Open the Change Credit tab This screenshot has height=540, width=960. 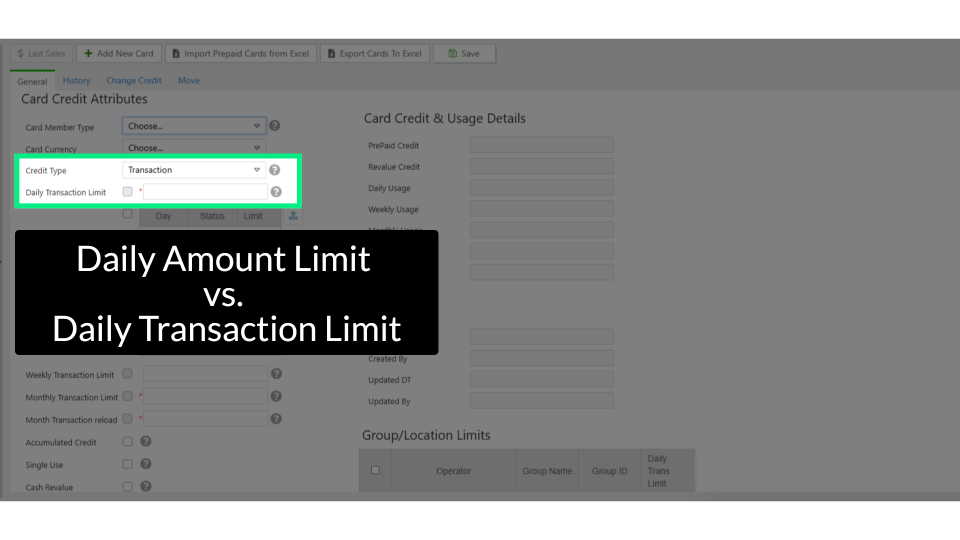click(134, 81)
